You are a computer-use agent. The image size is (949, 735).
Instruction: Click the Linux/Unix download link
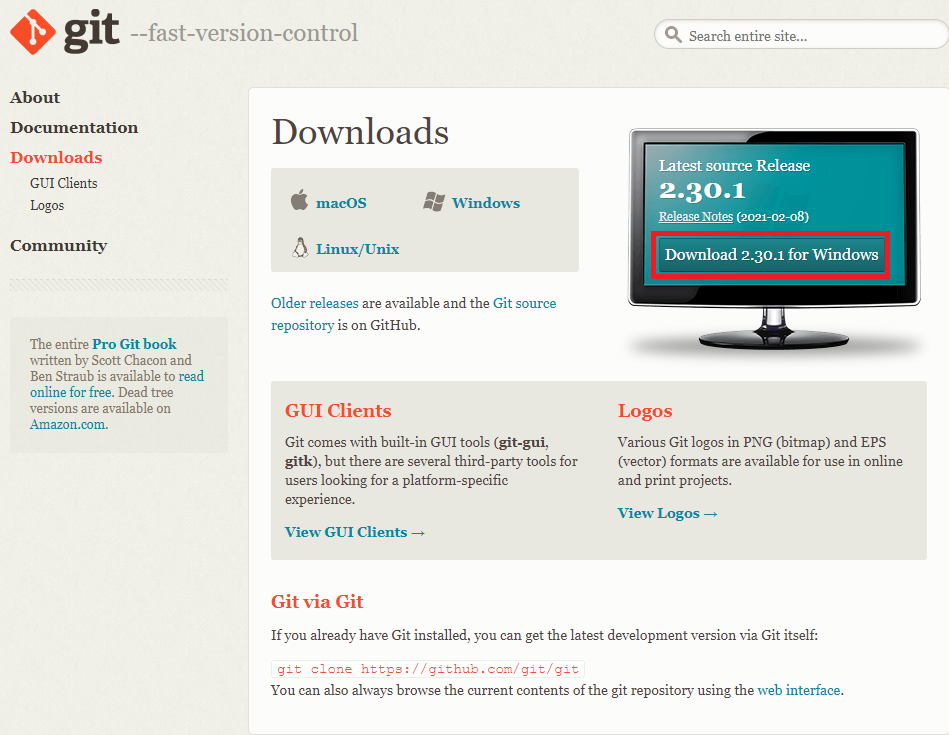click(358, 249)
